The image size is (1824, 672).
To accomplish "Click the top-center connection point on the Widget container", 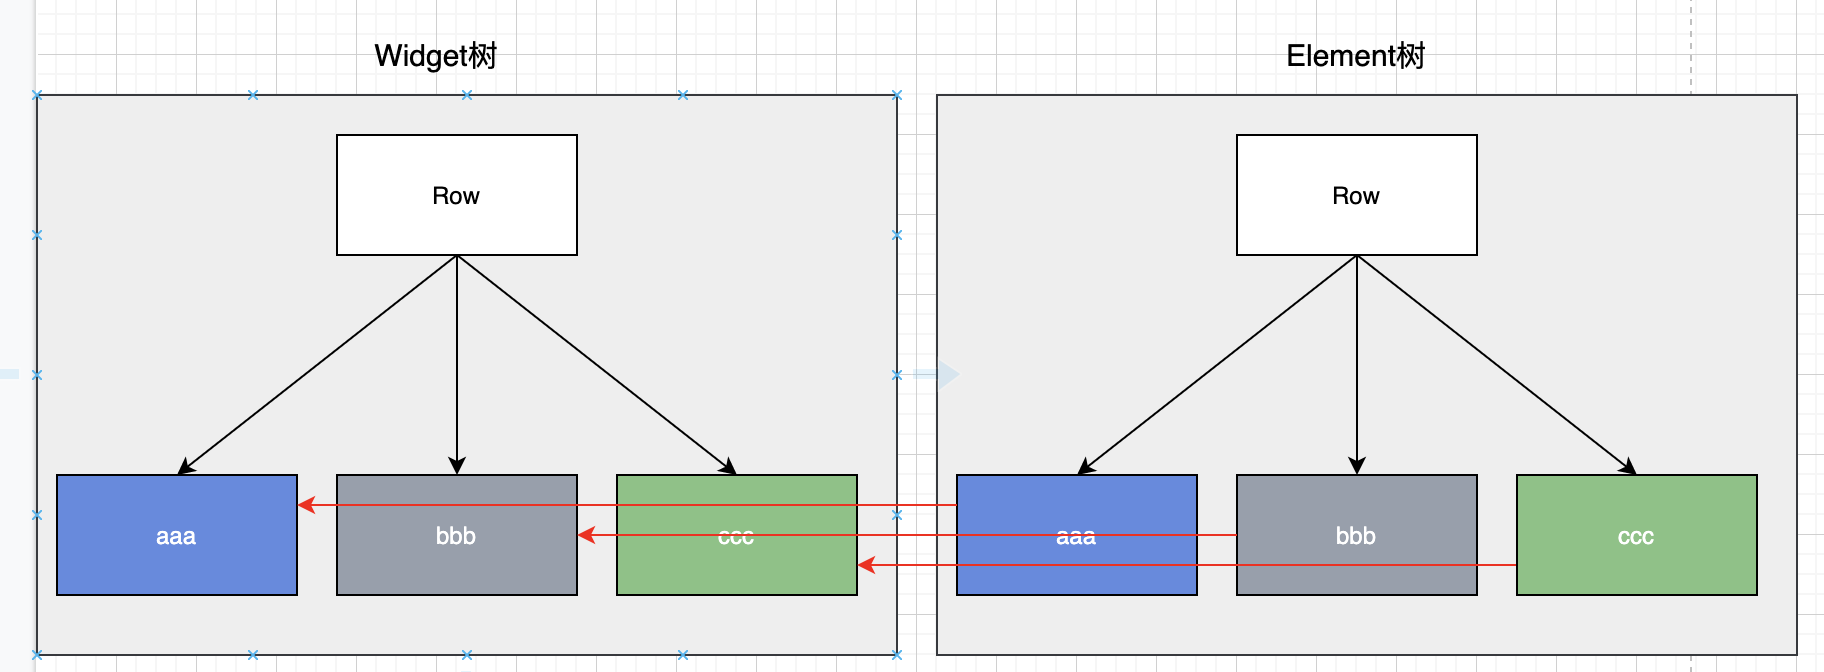I will pos(467,95).
